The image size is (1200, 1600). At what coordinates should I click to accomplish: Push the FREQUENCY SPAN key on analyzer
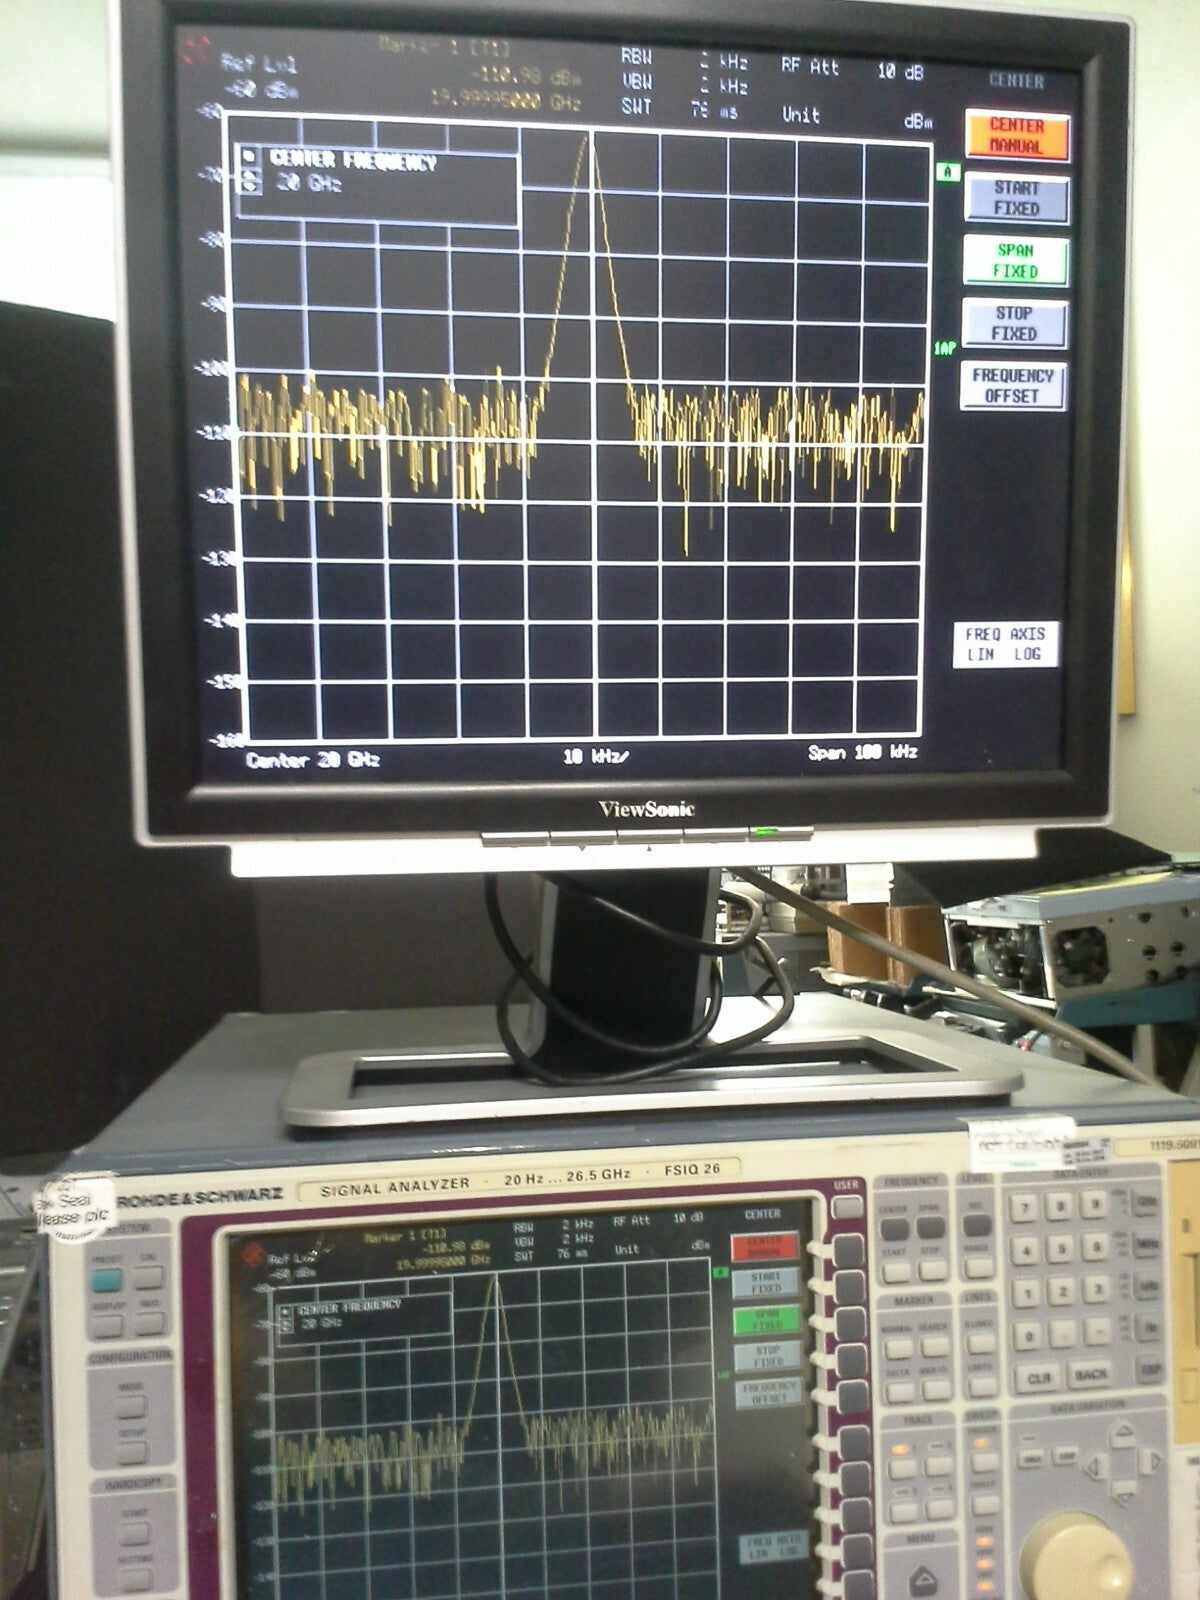[930, 1227]
